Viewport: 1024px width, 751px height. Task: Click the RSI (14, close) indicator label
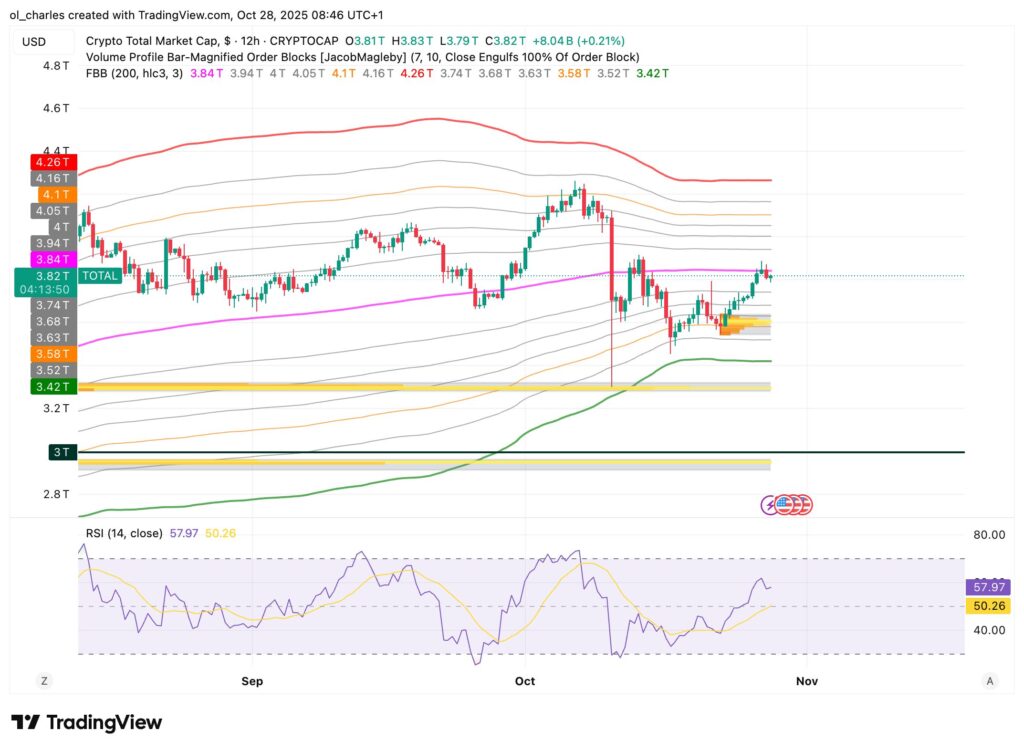[x=124, y=533]
